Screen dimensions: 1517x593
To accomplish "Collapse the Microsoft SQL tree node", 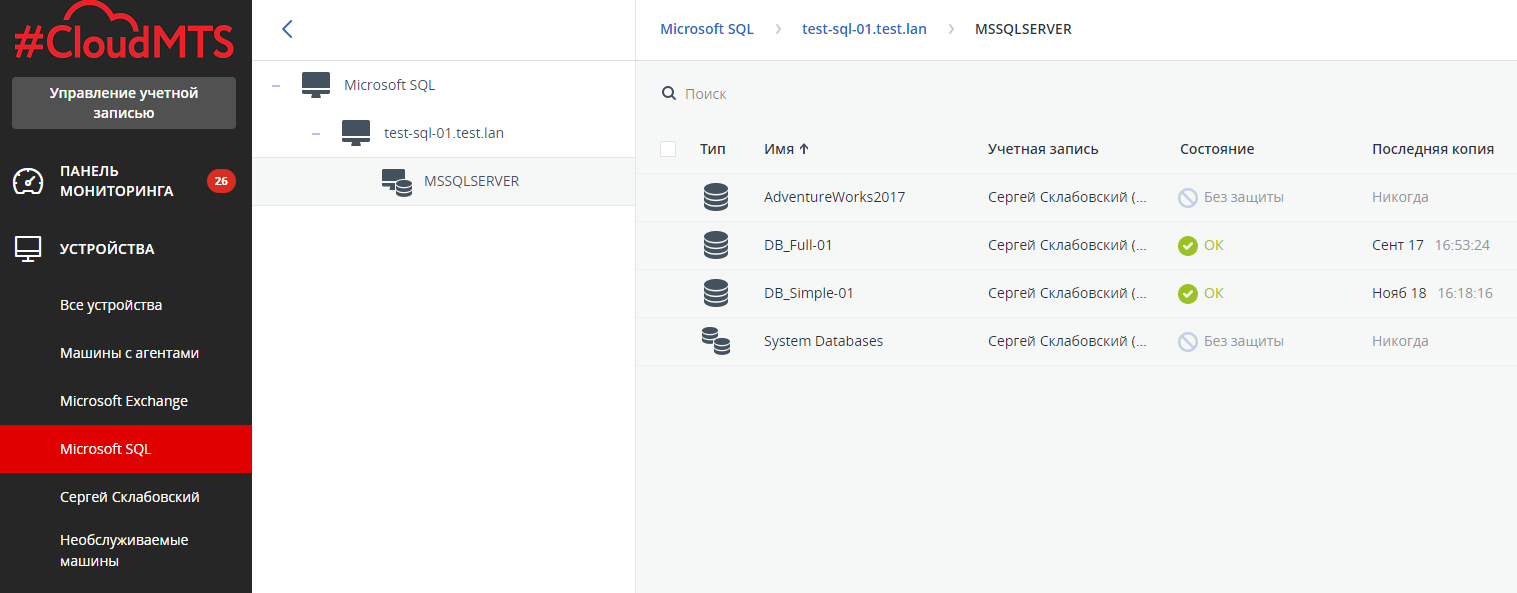I will [276, 86].
